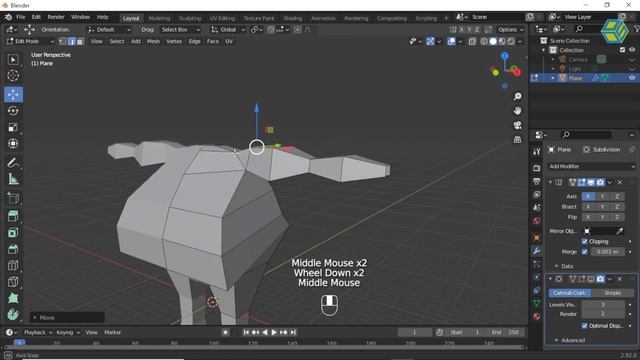Switch to the Sculpting workspace tab
The image size is (640, 360).
point(190,18)
